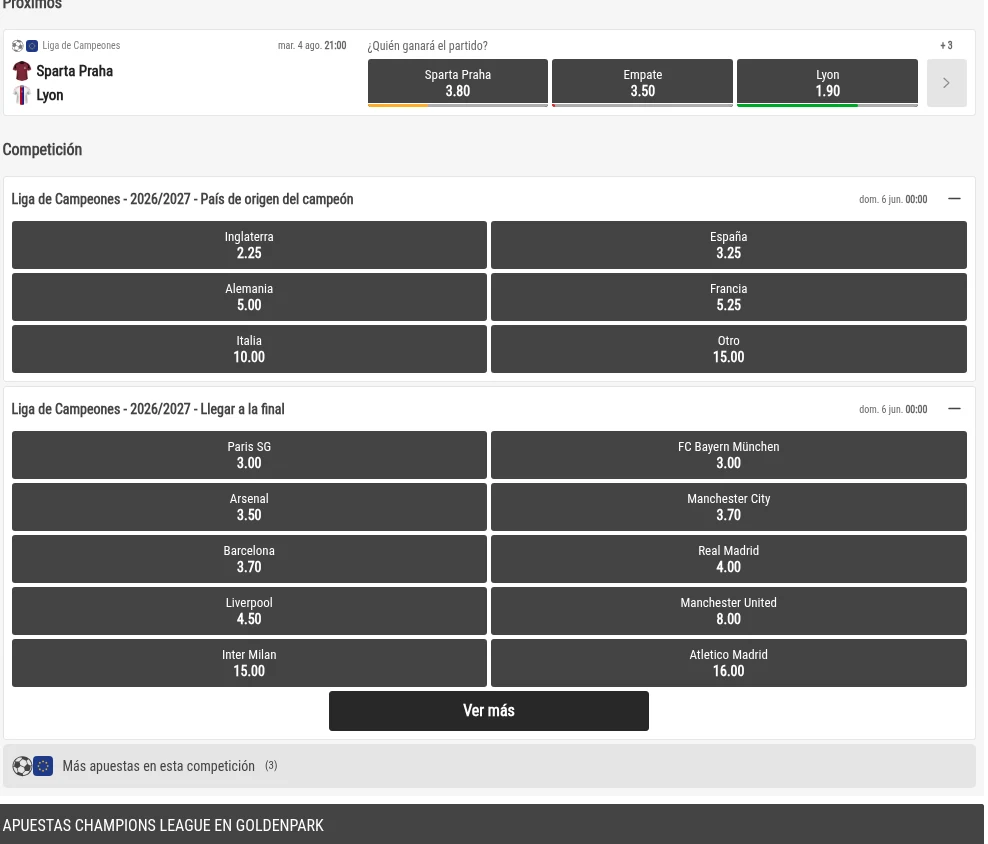Image resolution: width=988 pixels, height=844 pixels.
Task: Bet on Lyon at 1.90
Action: coord(827,83)
